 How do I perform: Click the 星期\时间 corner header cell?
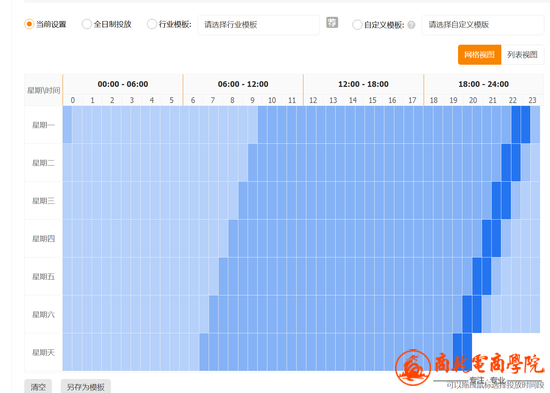[x=43, y=90]
